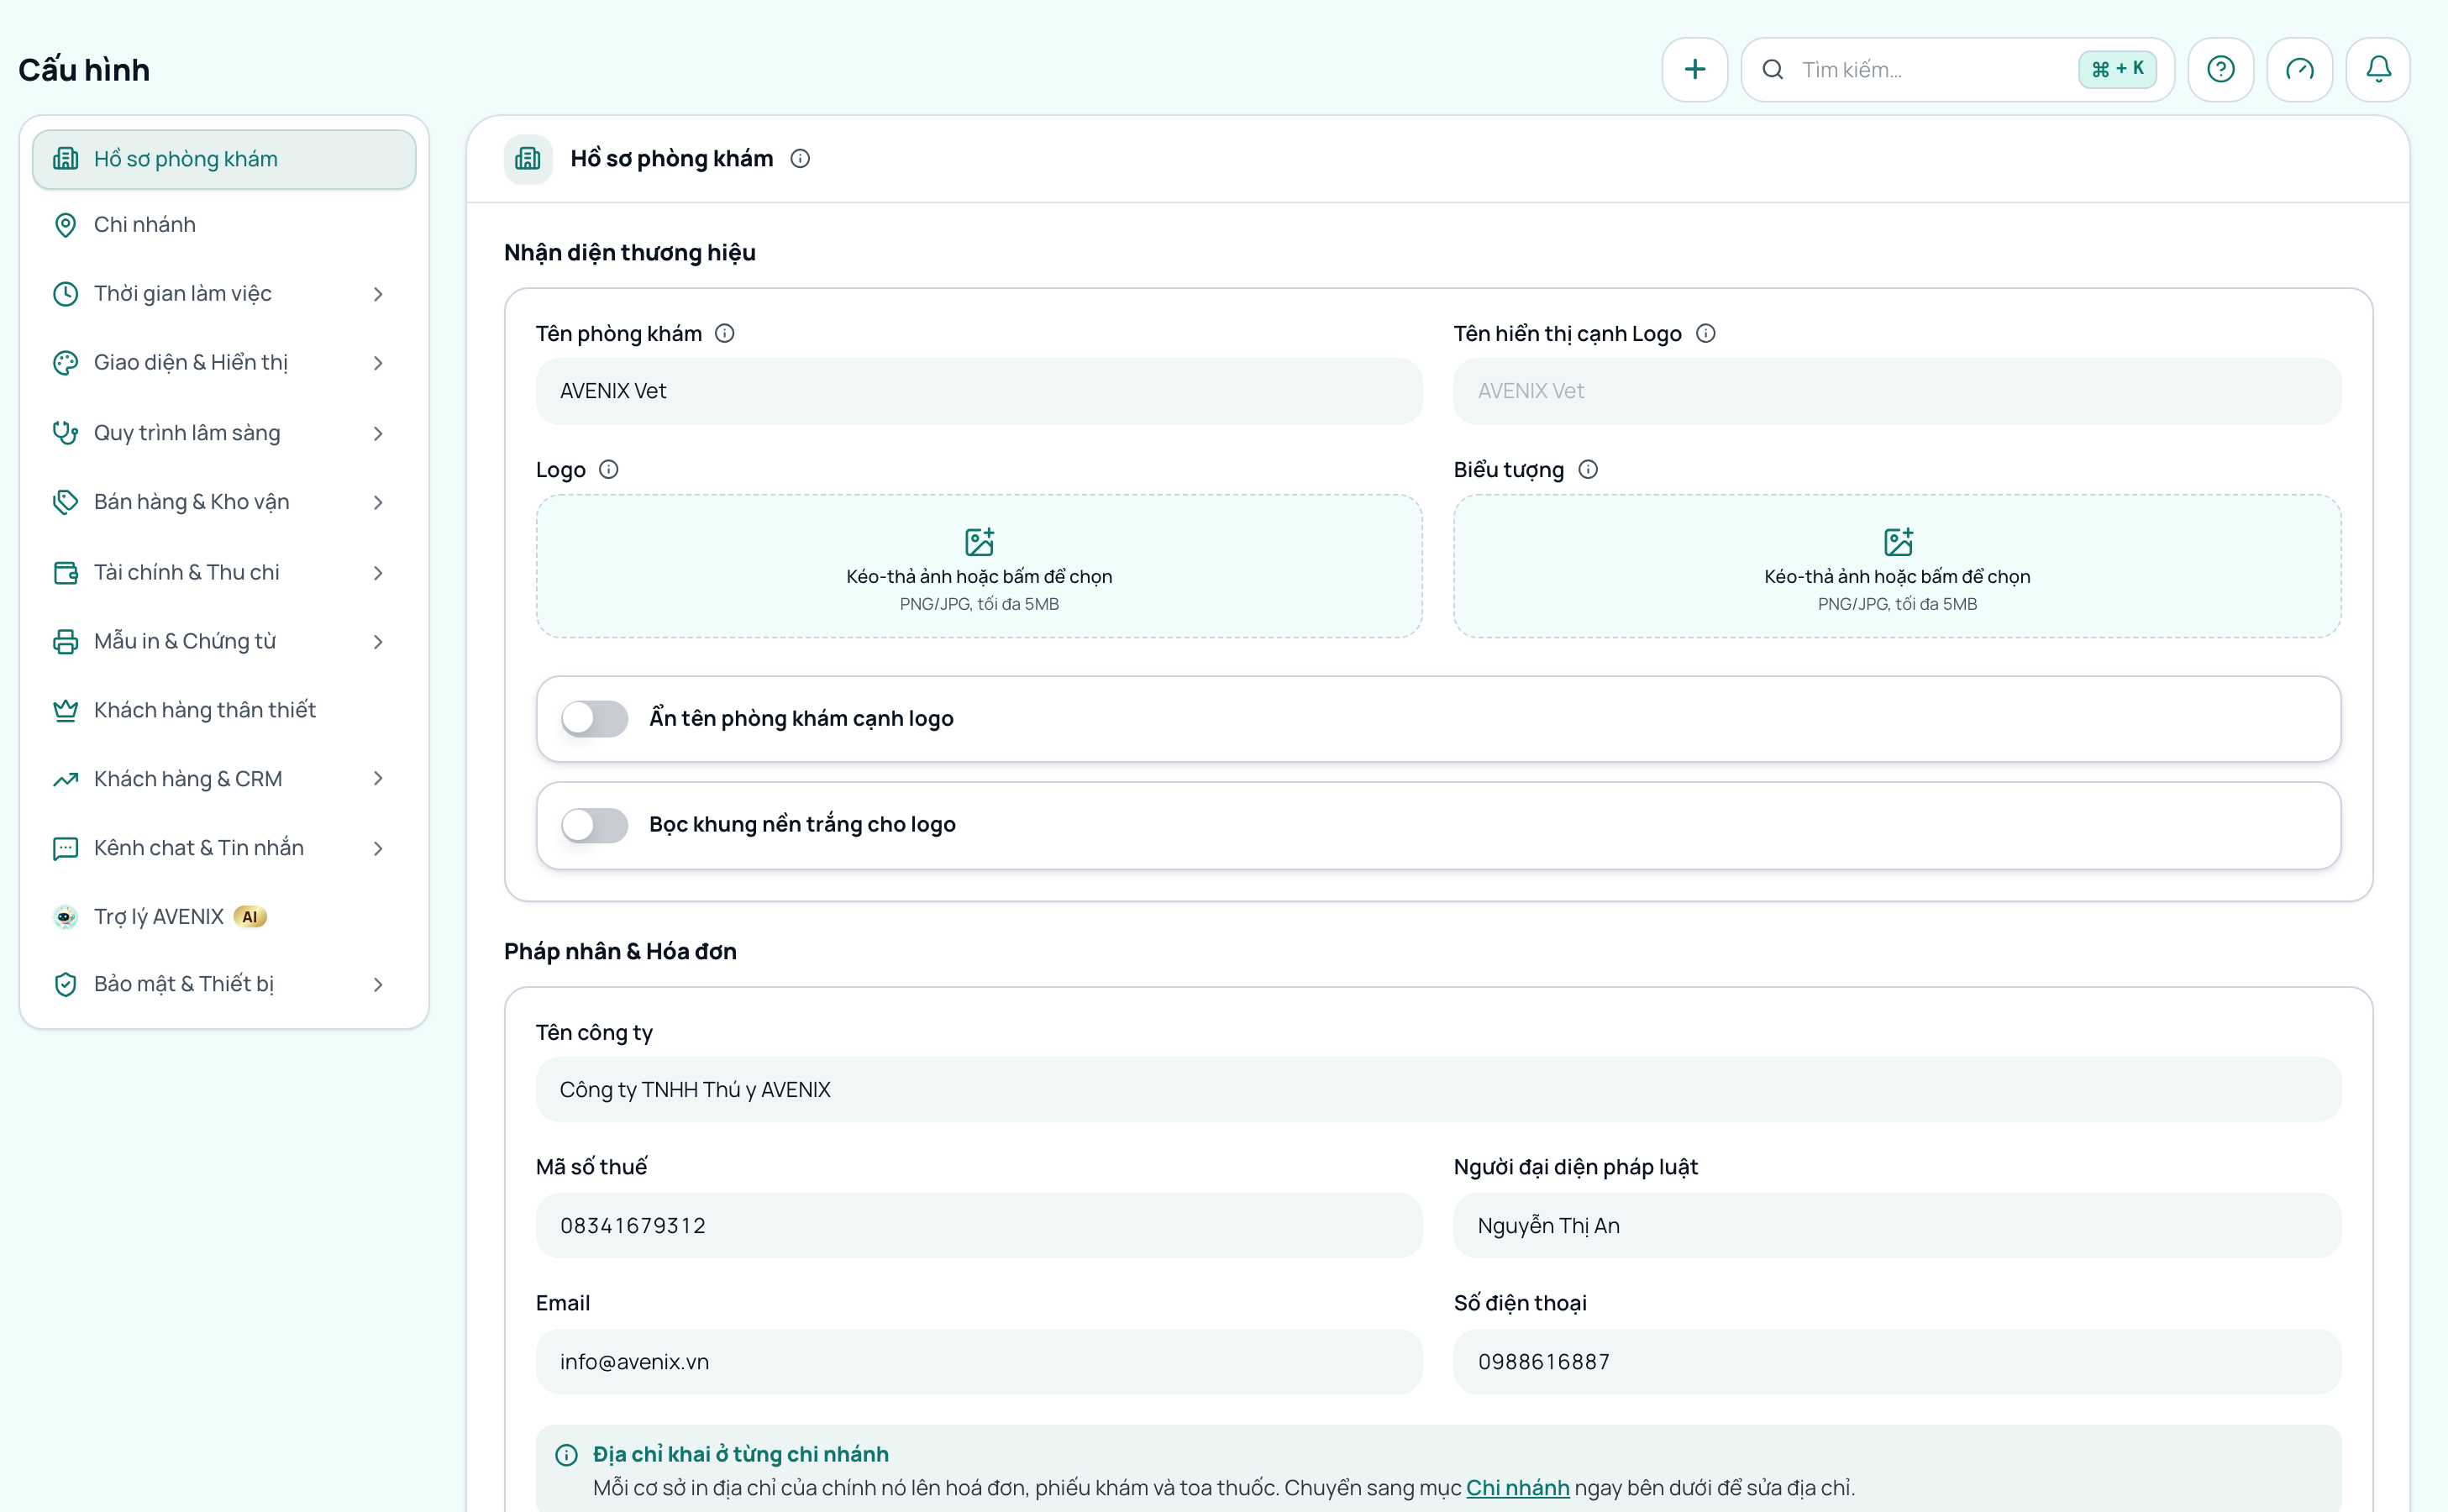The width and height of the screenshot is (2448, 1512).
Task: Open Quy trình lâm sàng menu label
Action: coord(187,433)
